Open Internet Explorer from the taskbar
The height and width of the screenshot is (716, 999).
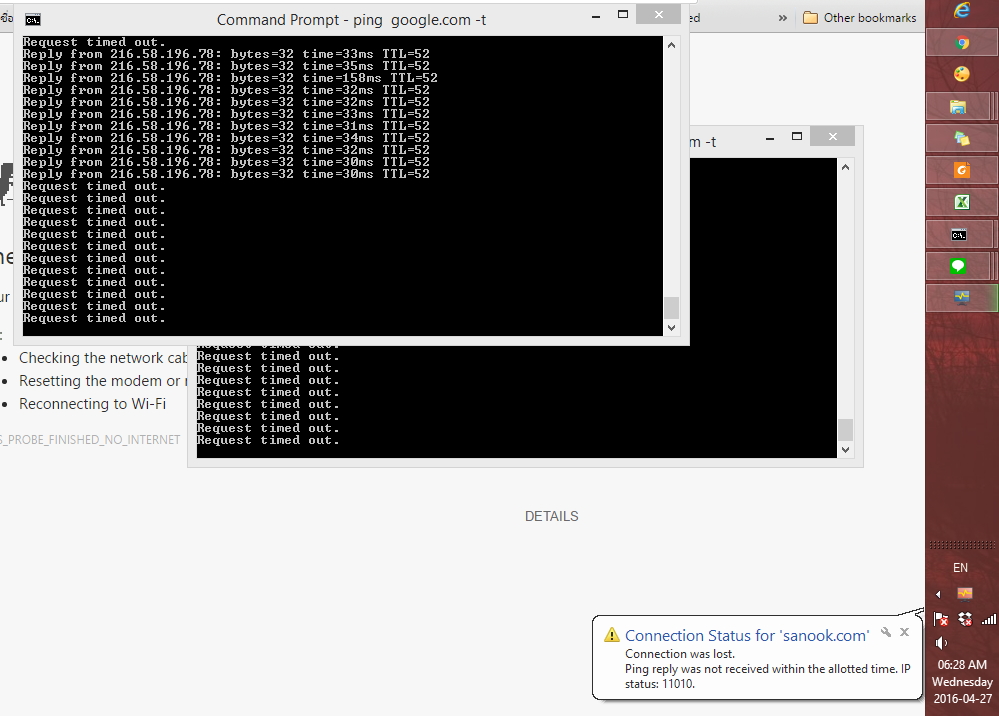tap(962, 11)
